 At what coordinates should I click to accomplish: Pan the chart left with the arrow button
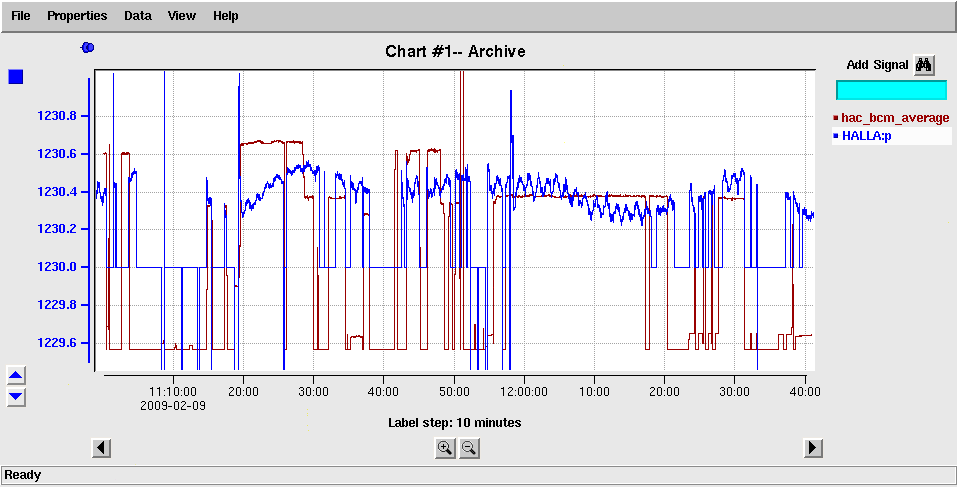(101, 448)
